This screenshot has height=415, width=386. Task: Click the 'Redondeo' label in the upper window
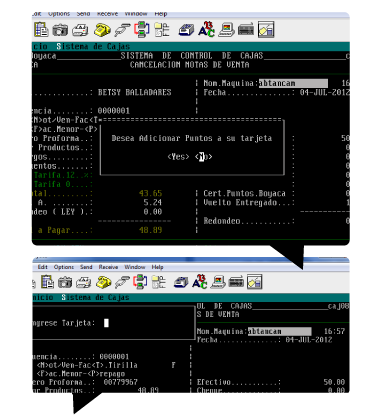pos(222,221)
